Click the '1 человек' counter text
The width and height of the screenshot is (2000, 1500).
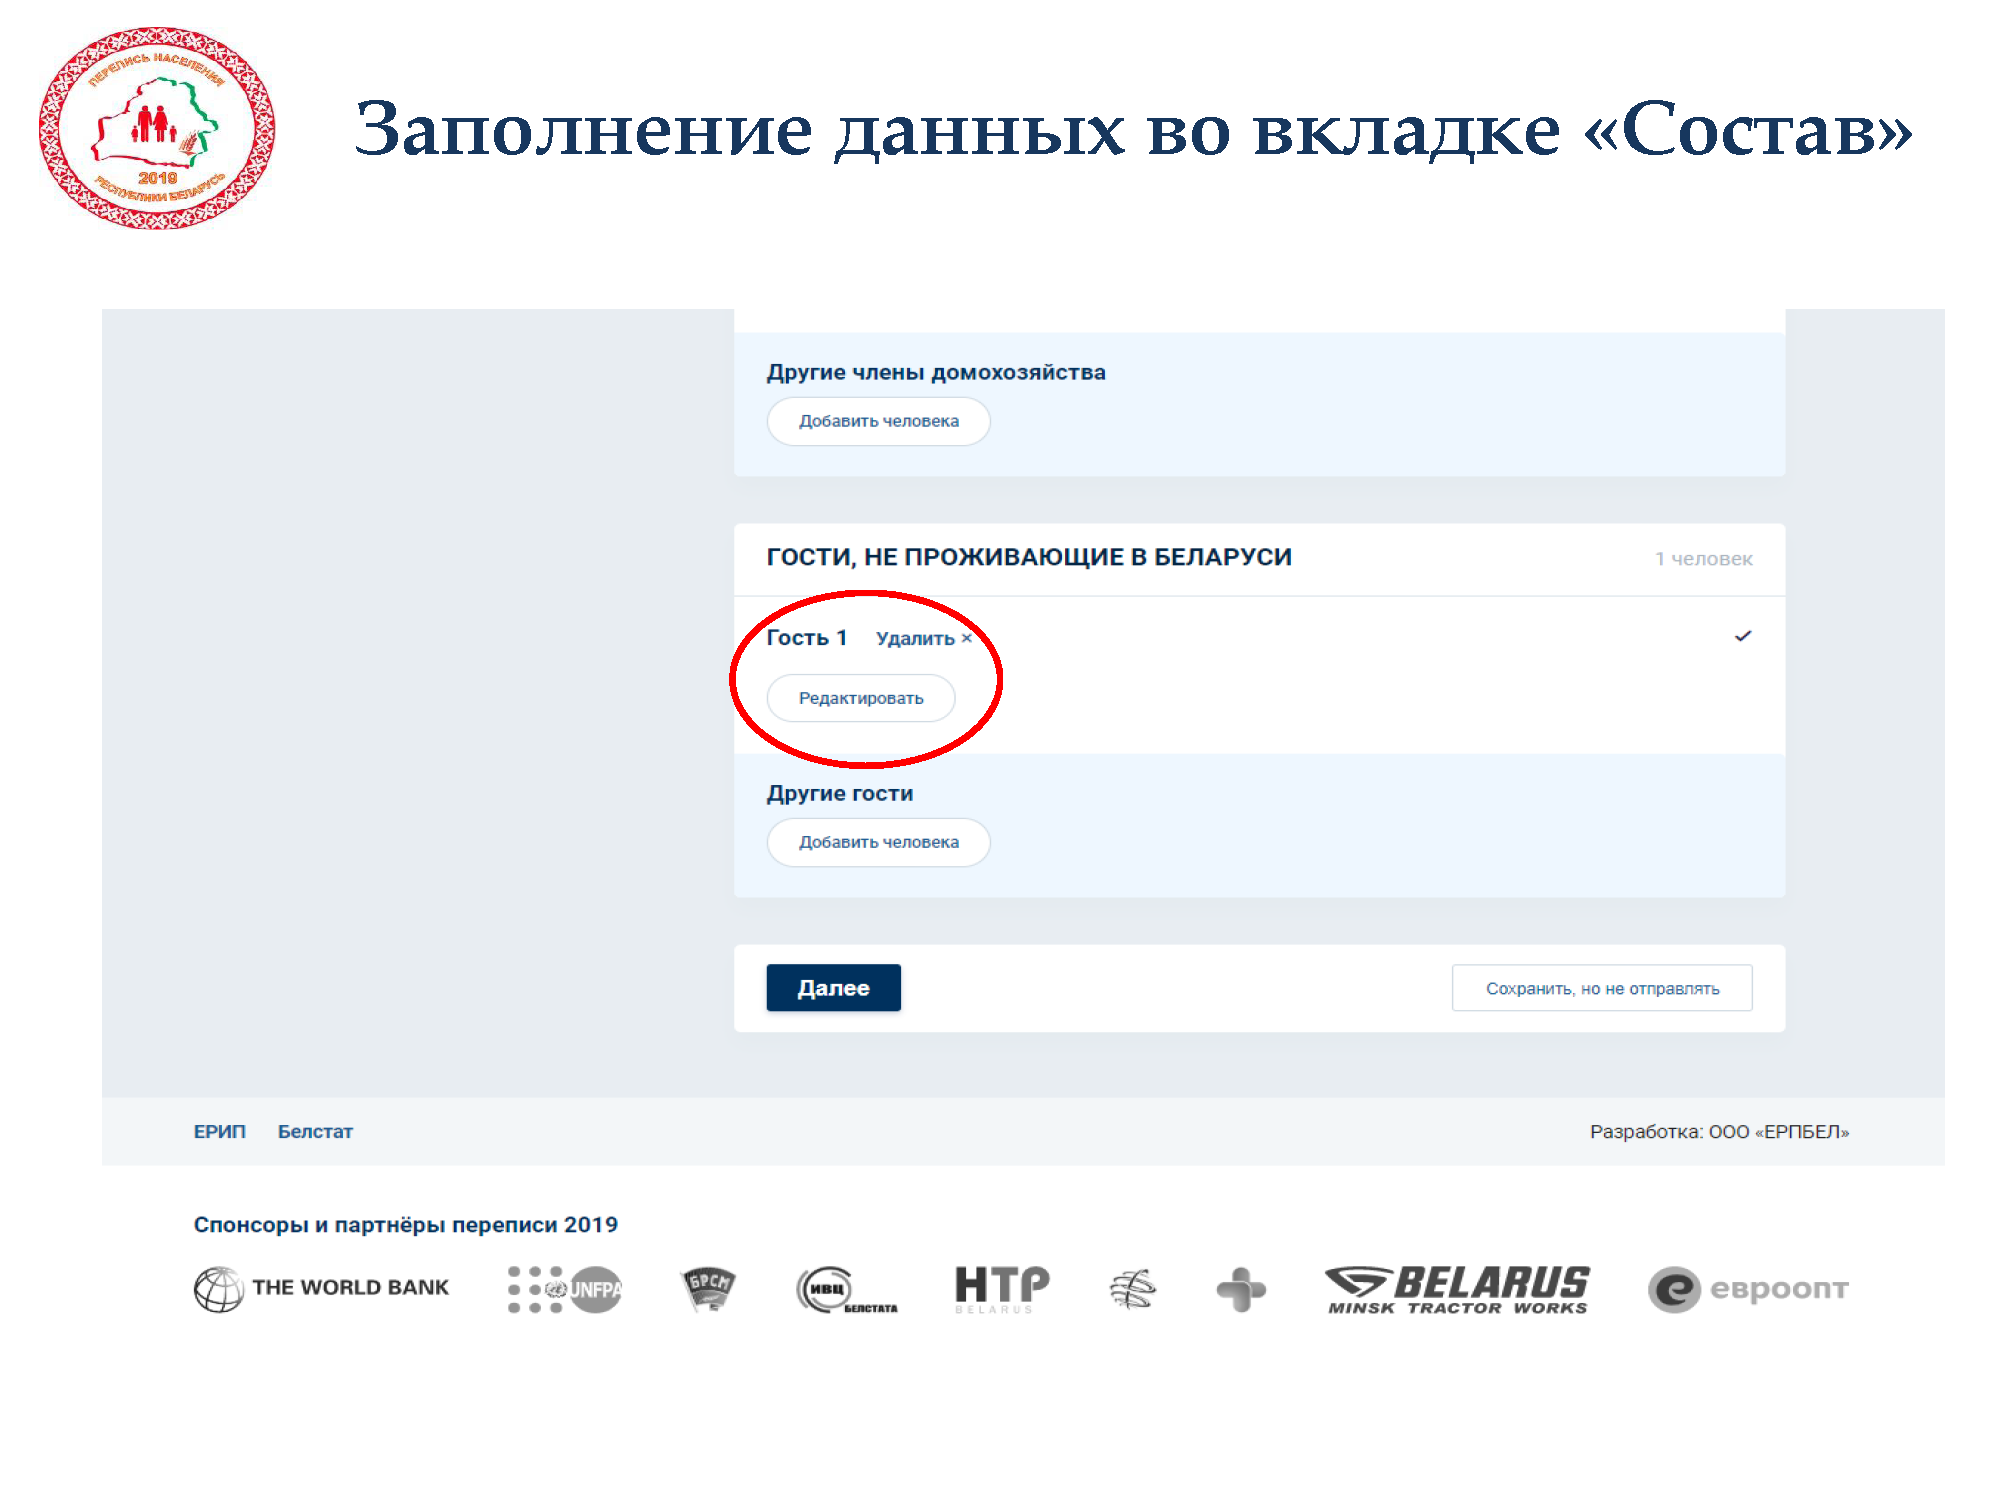tap(1703, 559)
